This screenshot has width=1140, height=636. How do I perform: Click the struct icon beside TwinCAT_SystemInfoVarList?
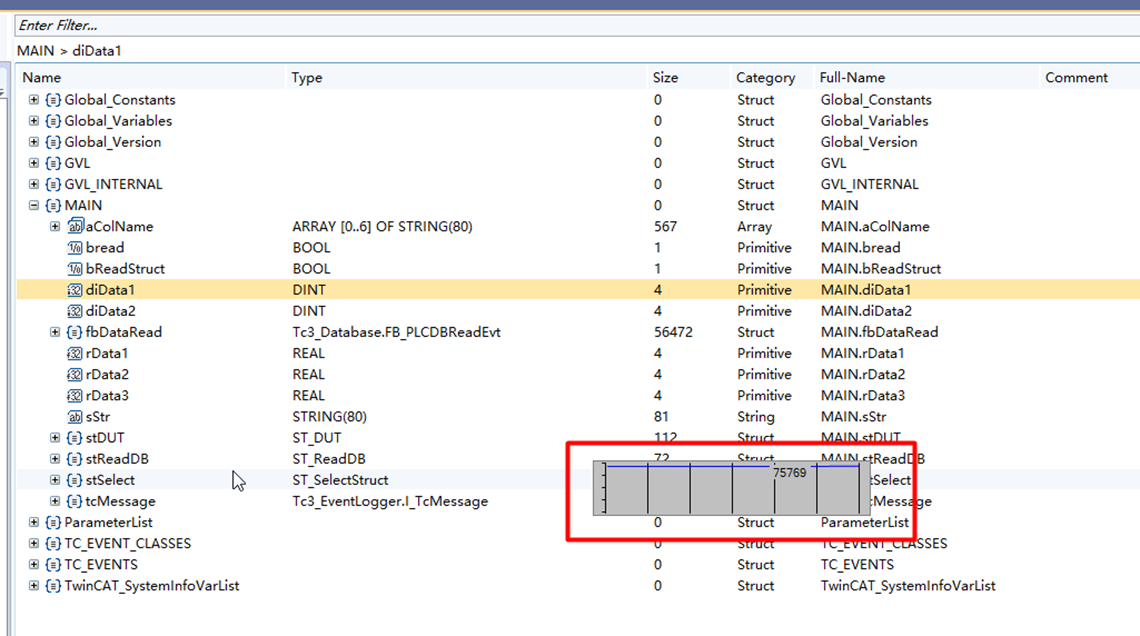click(53, 585)
